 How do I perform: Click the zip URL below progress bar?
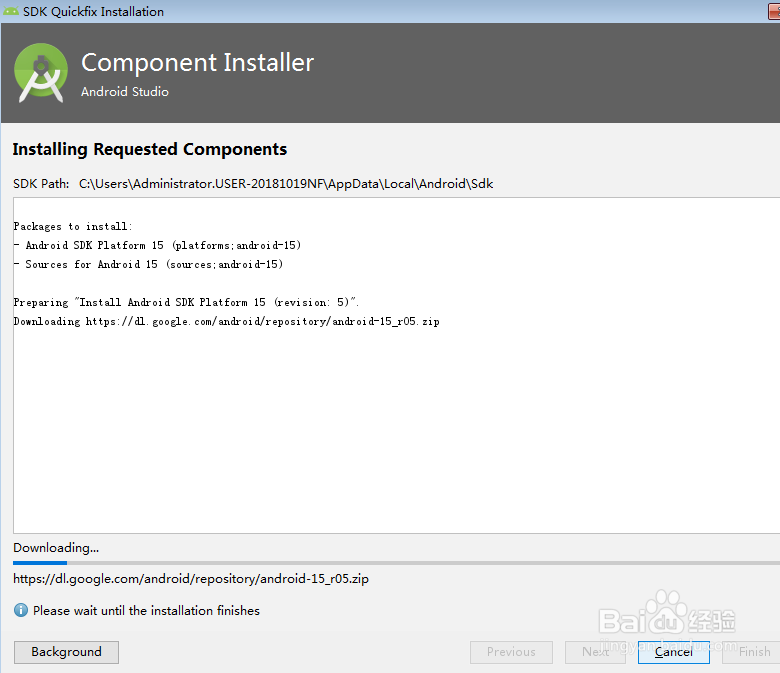pos(191,579)
